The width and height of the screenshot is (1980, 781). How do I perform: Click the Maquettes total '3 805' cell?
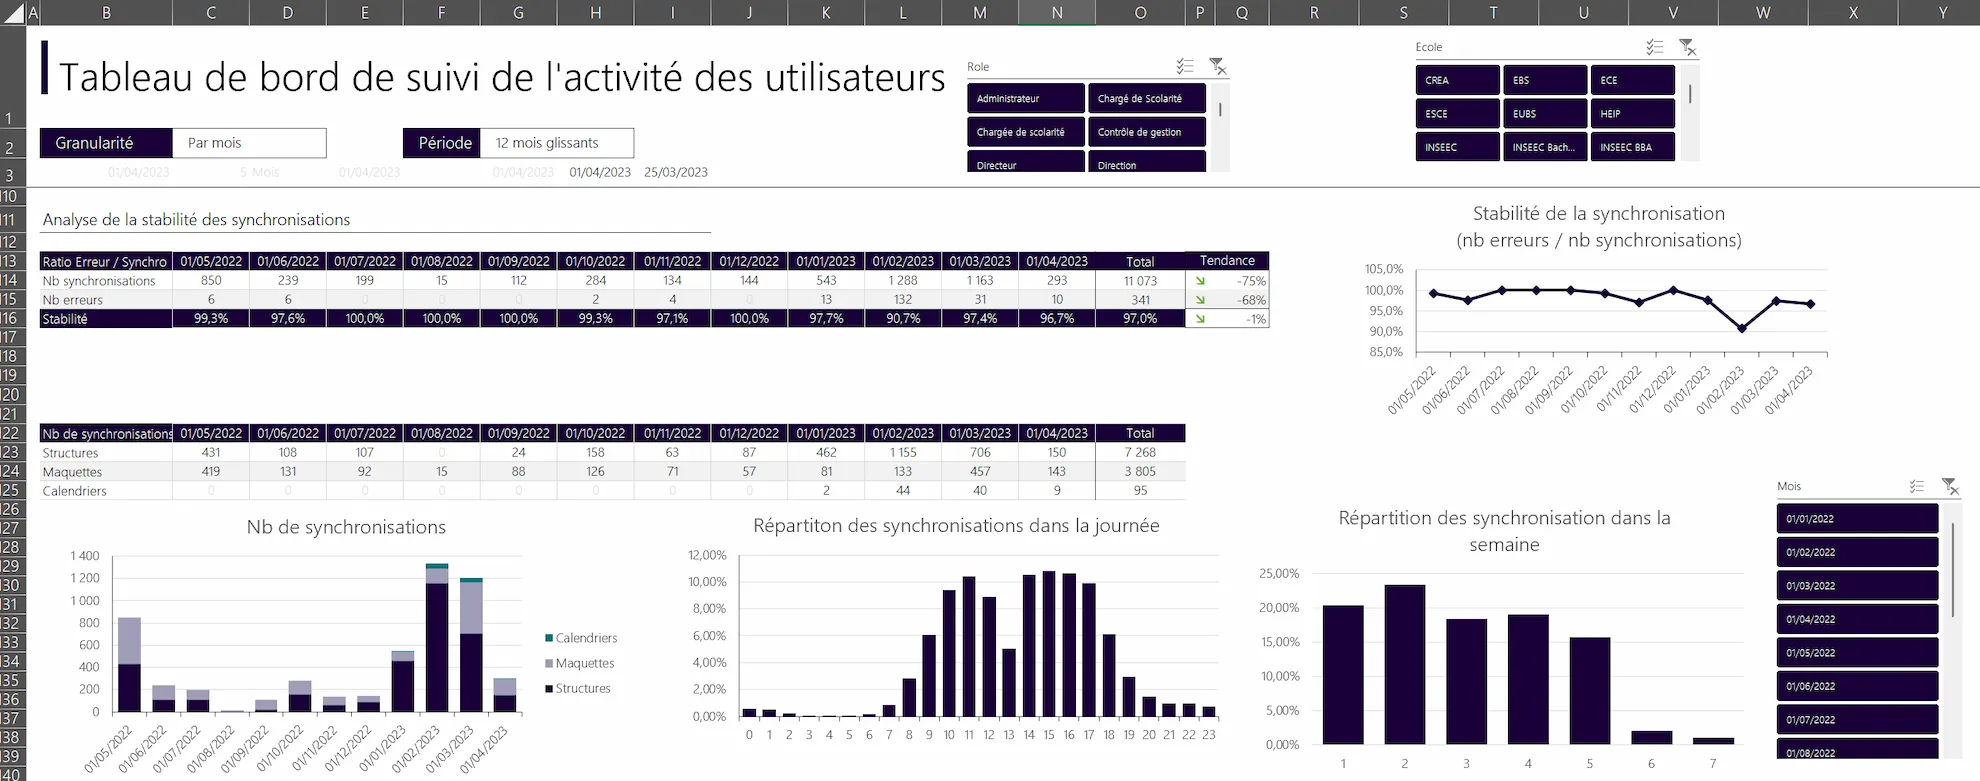(x=1140, y=471)
